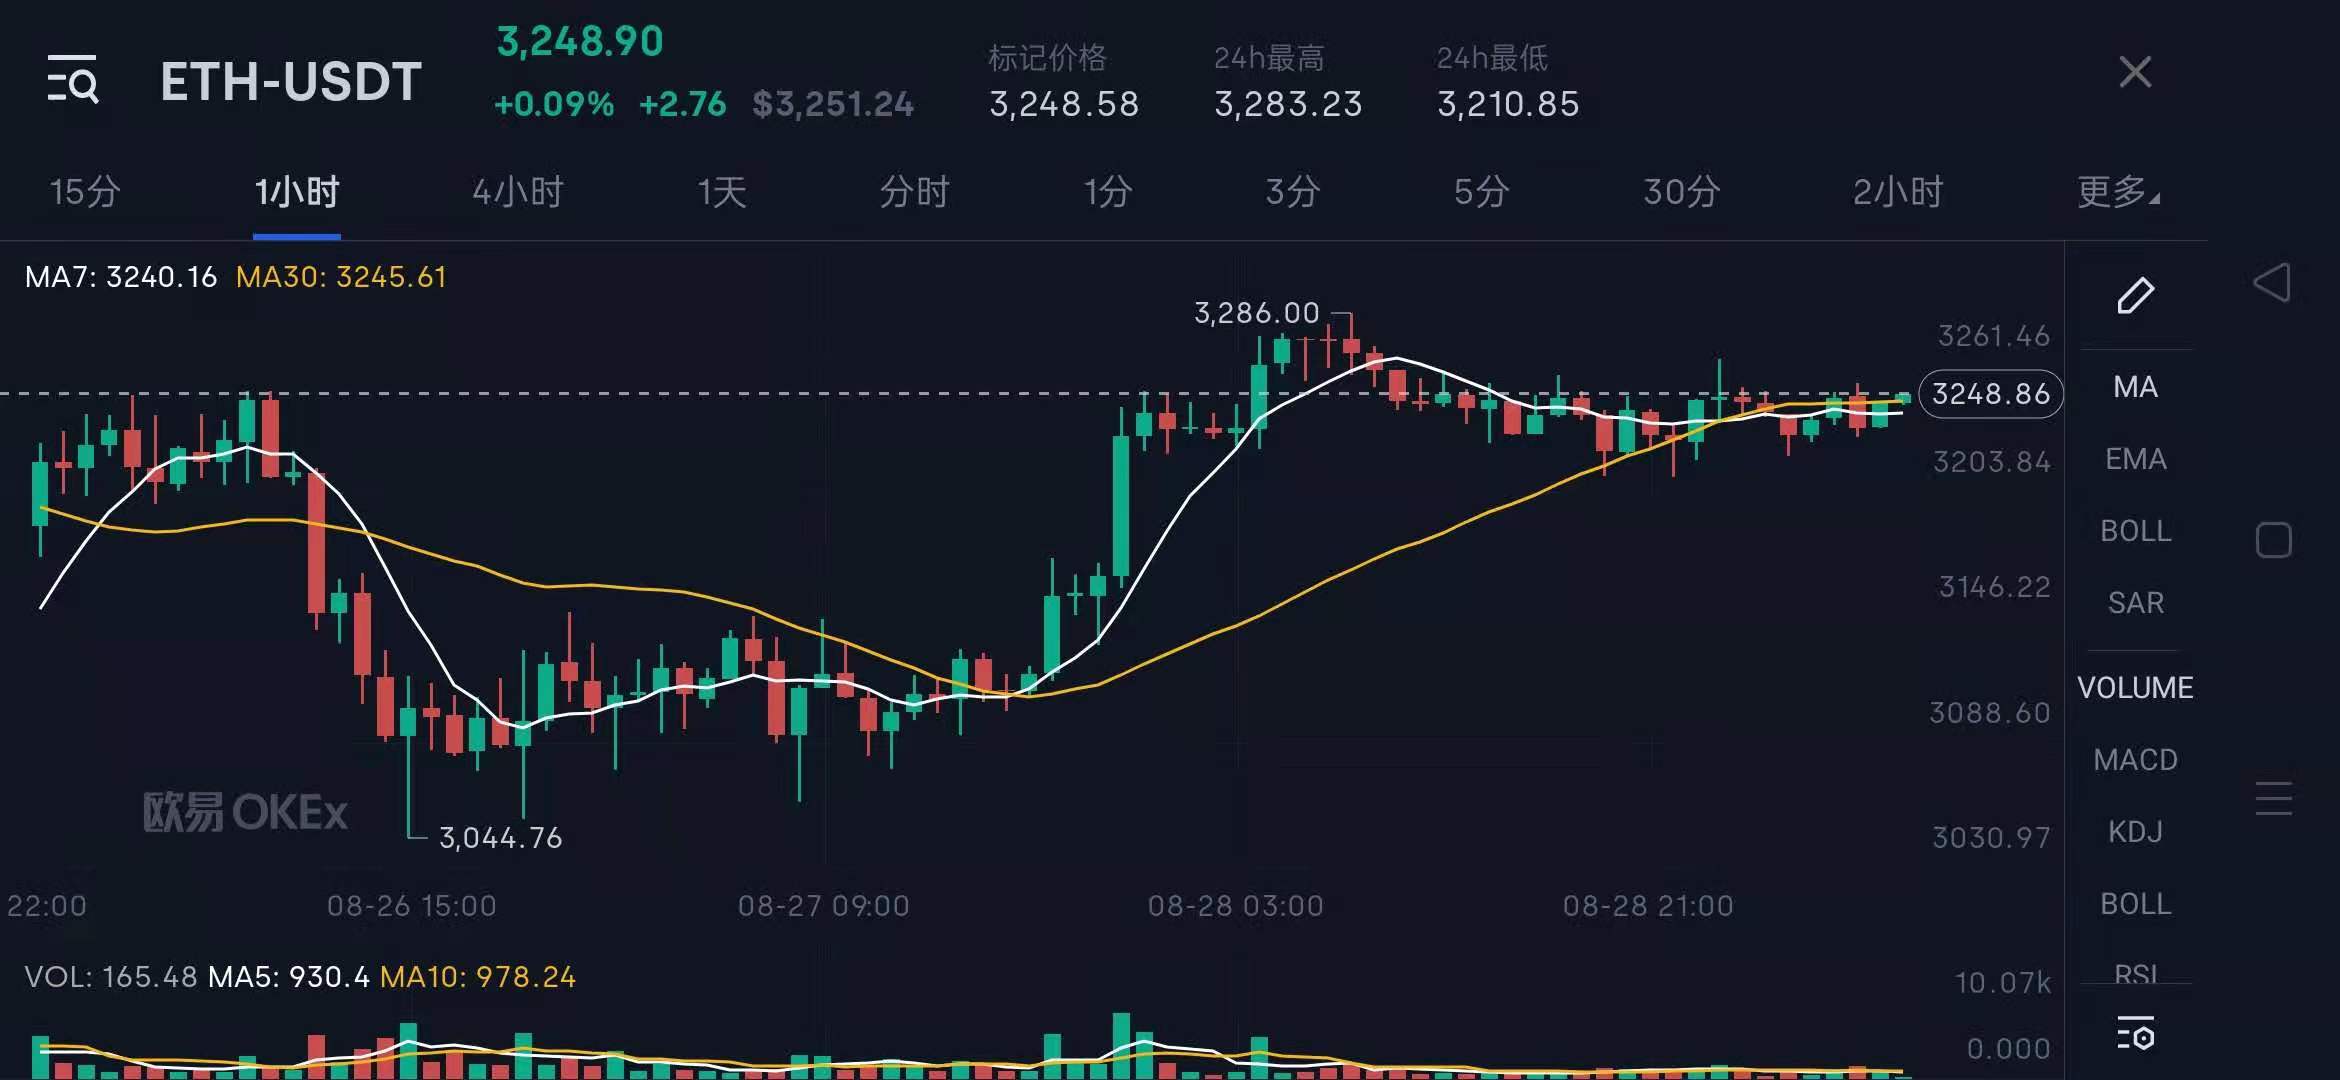Close the chart view with the X
Viewport: 2340px width, 1080px height.
(2136, 72)
